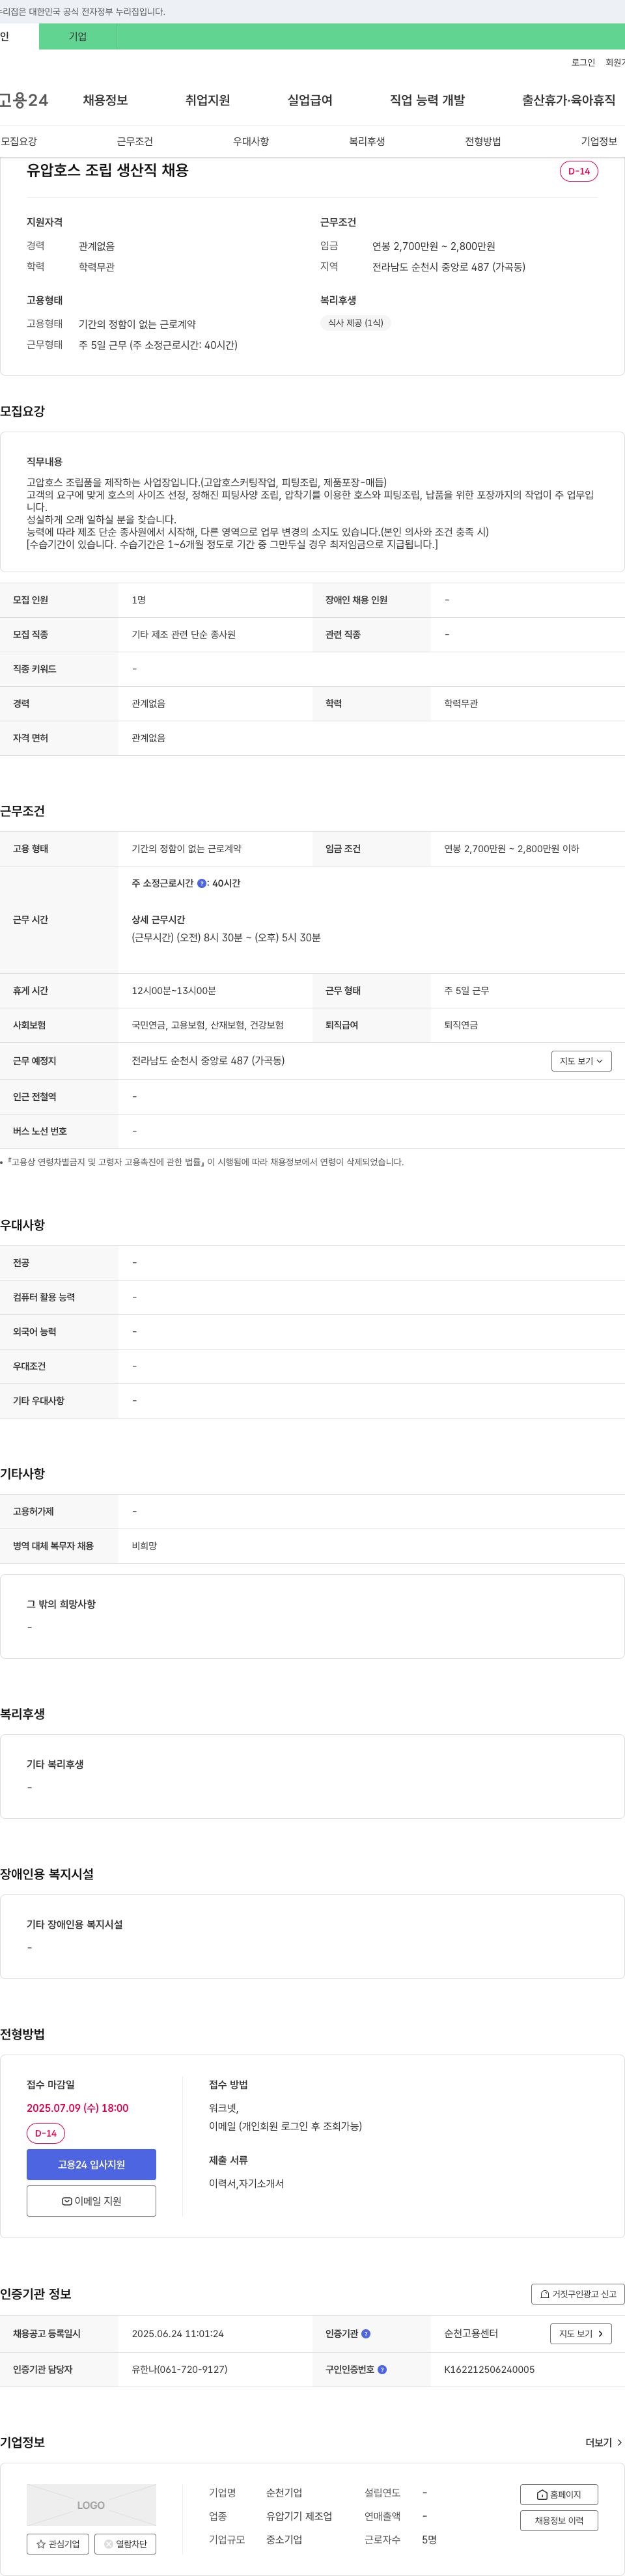Click the 이력서,자기소개서 submission documents text
Image resolution: width=625 pixels, height=2576 pixels.
246,2183
